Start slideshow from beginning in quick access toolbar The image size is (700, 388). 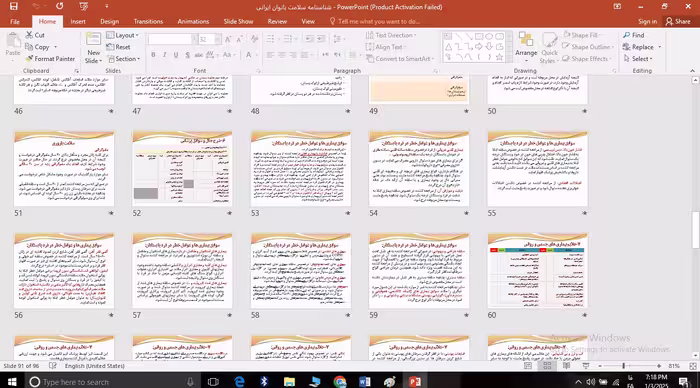click(x=83, y=6)
